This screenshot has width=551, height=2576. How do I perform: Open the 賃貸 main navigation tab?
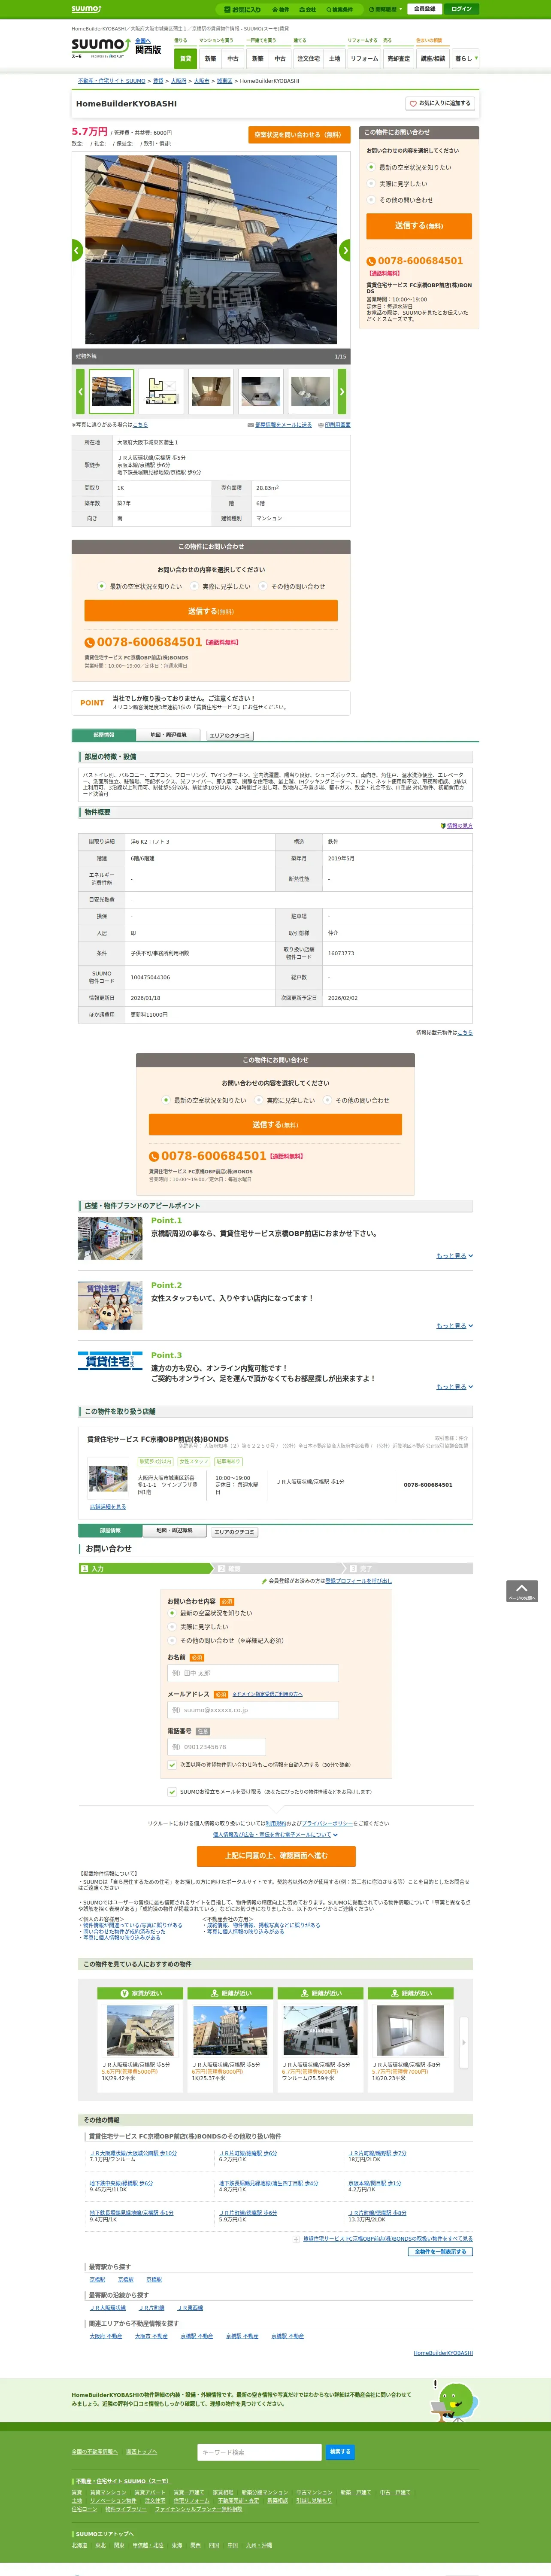185,58
